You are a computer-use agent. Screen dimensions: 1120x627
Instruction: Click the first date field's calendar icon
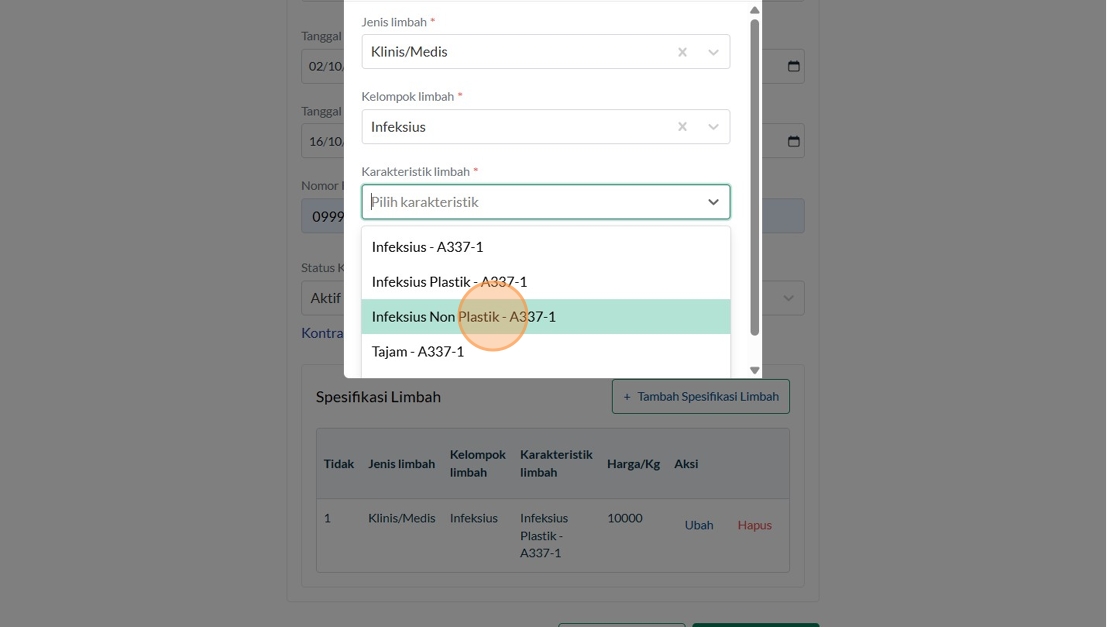(x=794, y=67)
